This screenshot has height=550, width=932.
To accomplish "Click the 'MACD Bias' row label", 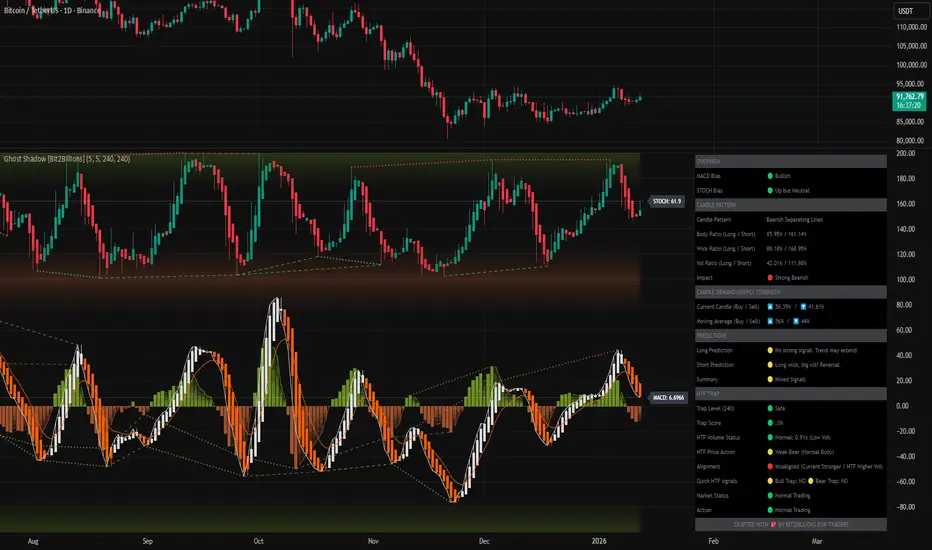I will (709, 176).
